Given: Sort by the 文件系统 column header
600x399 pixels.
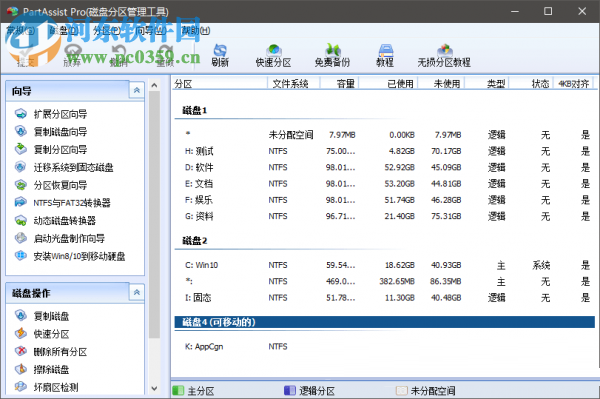Looking at the screenshot, I should click(x=293, y=83).
